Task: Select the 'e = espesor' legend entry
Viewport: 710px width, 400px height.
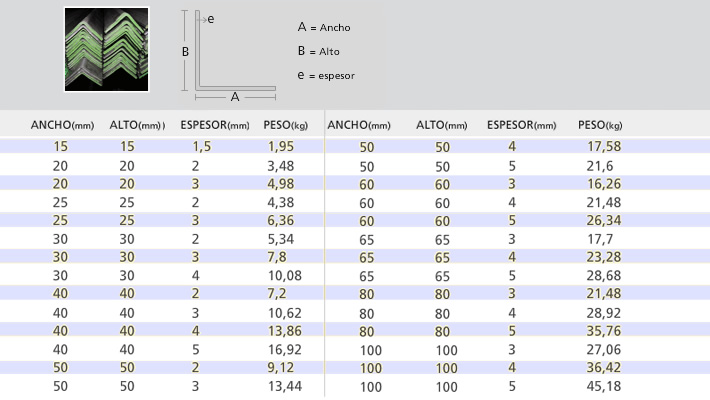Action: 326,76
